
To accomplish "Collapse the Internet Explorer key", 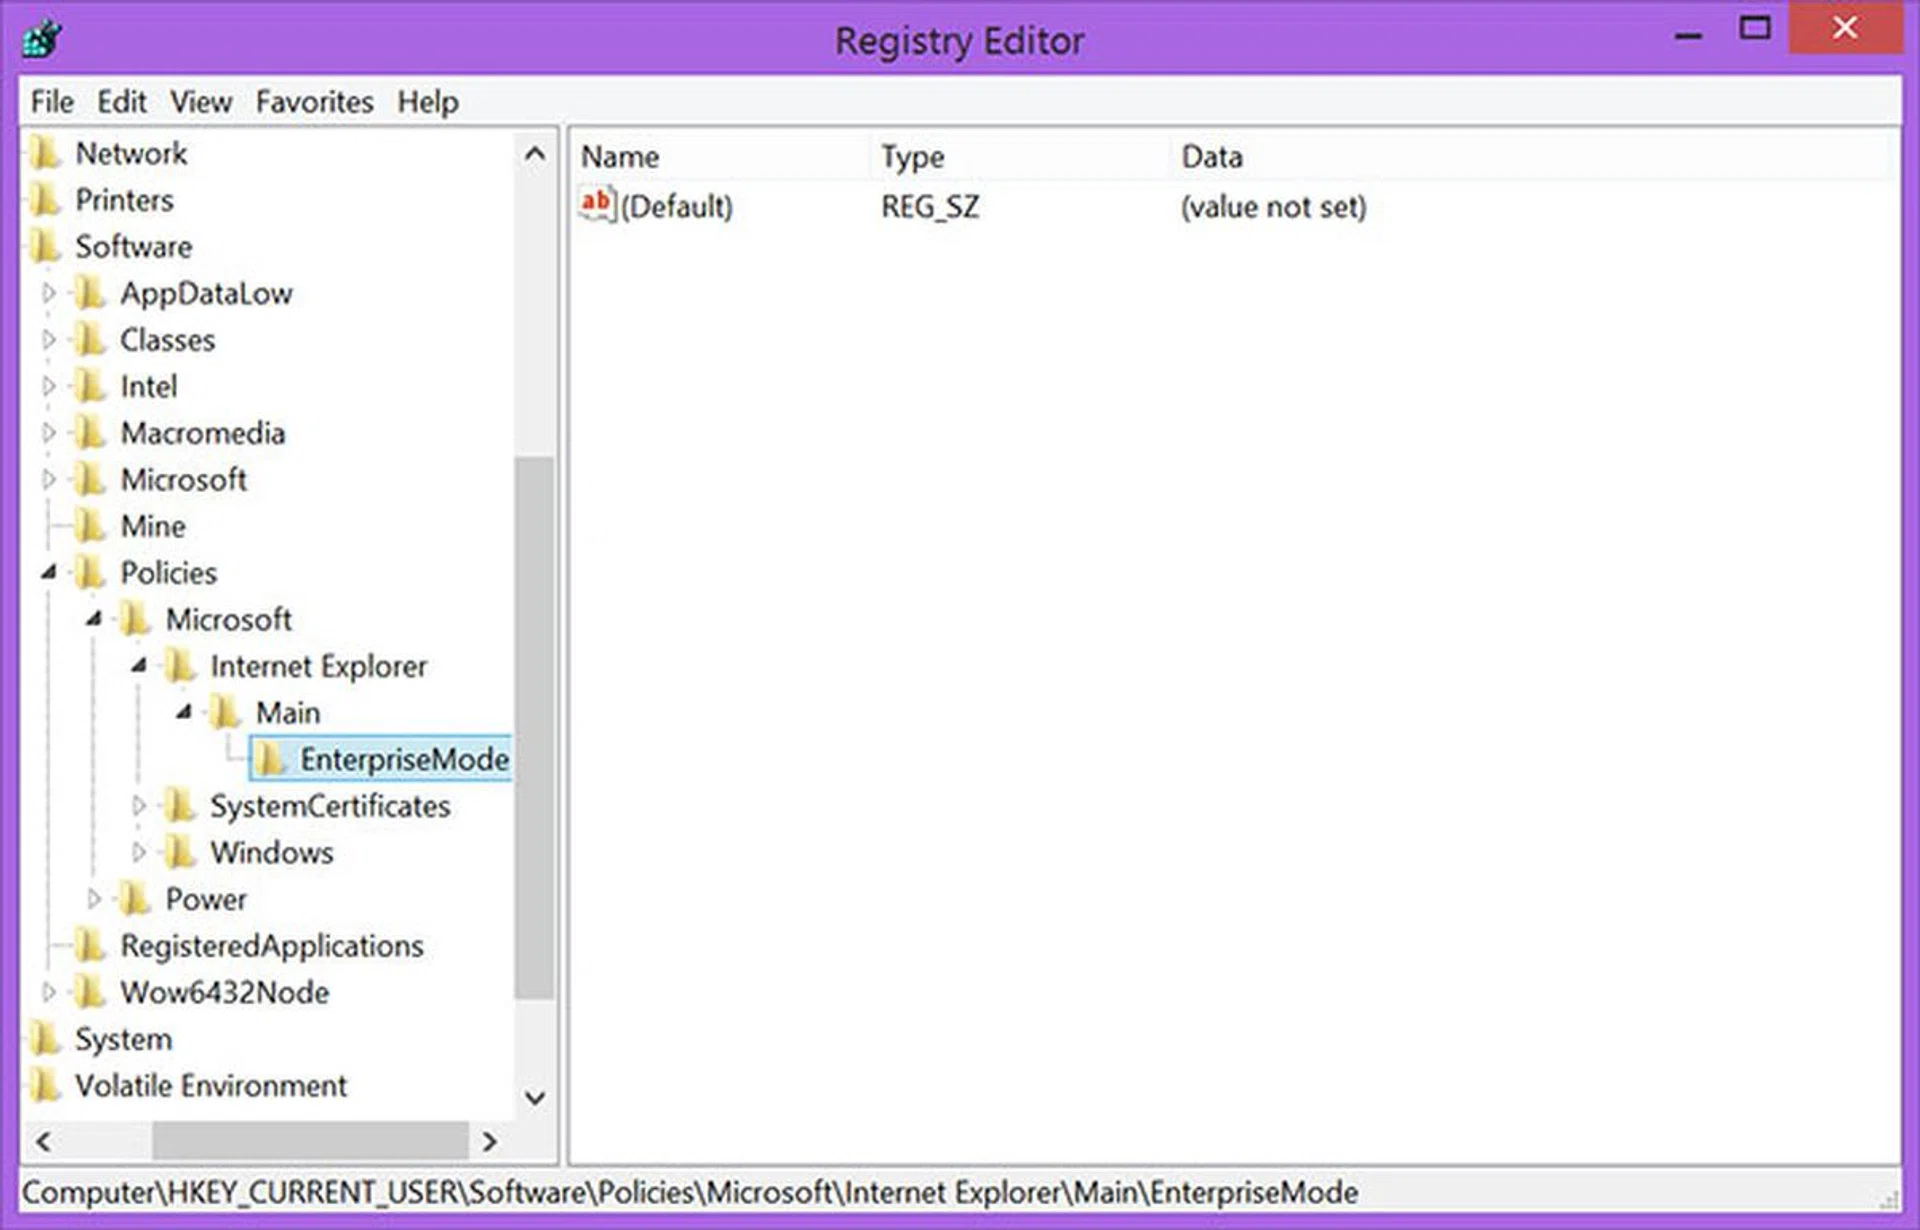I will (139, 666).
